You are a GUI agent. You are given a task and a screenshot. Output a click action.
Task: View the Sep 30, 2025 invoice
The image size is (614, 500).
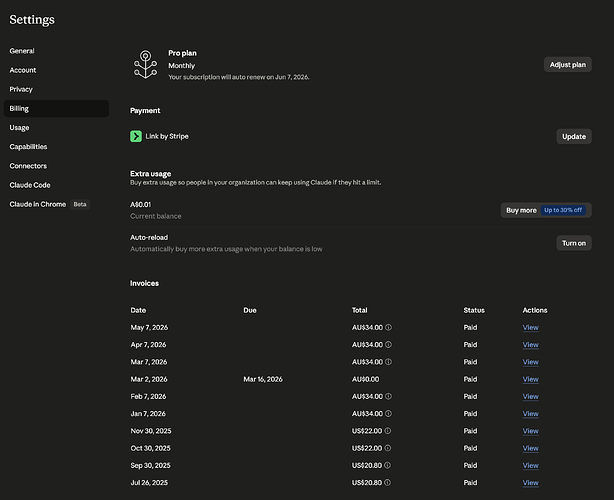click(x=531, y=465)
